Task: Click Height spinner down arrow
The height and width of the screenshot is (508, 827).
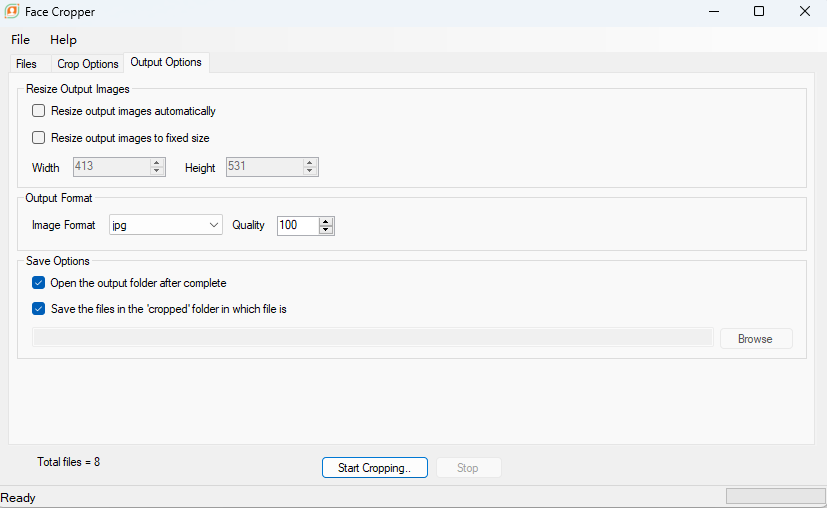Action: click(x=310, y=170)
